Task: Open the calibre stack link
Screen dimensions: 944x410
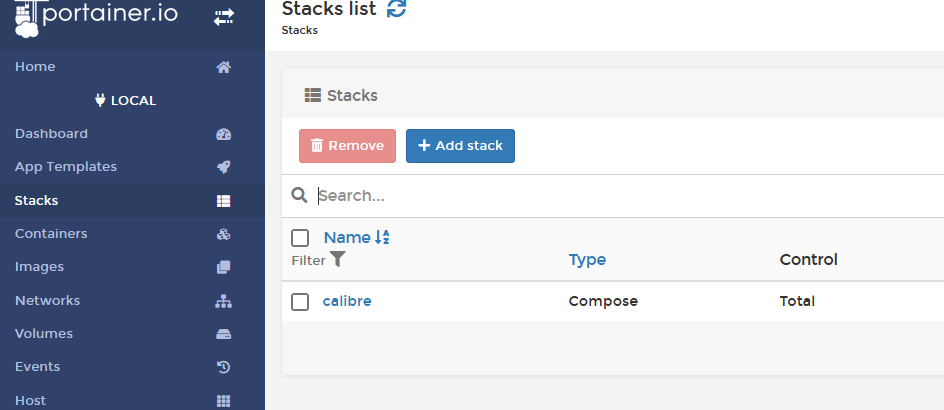Action: tap(347, 301)
